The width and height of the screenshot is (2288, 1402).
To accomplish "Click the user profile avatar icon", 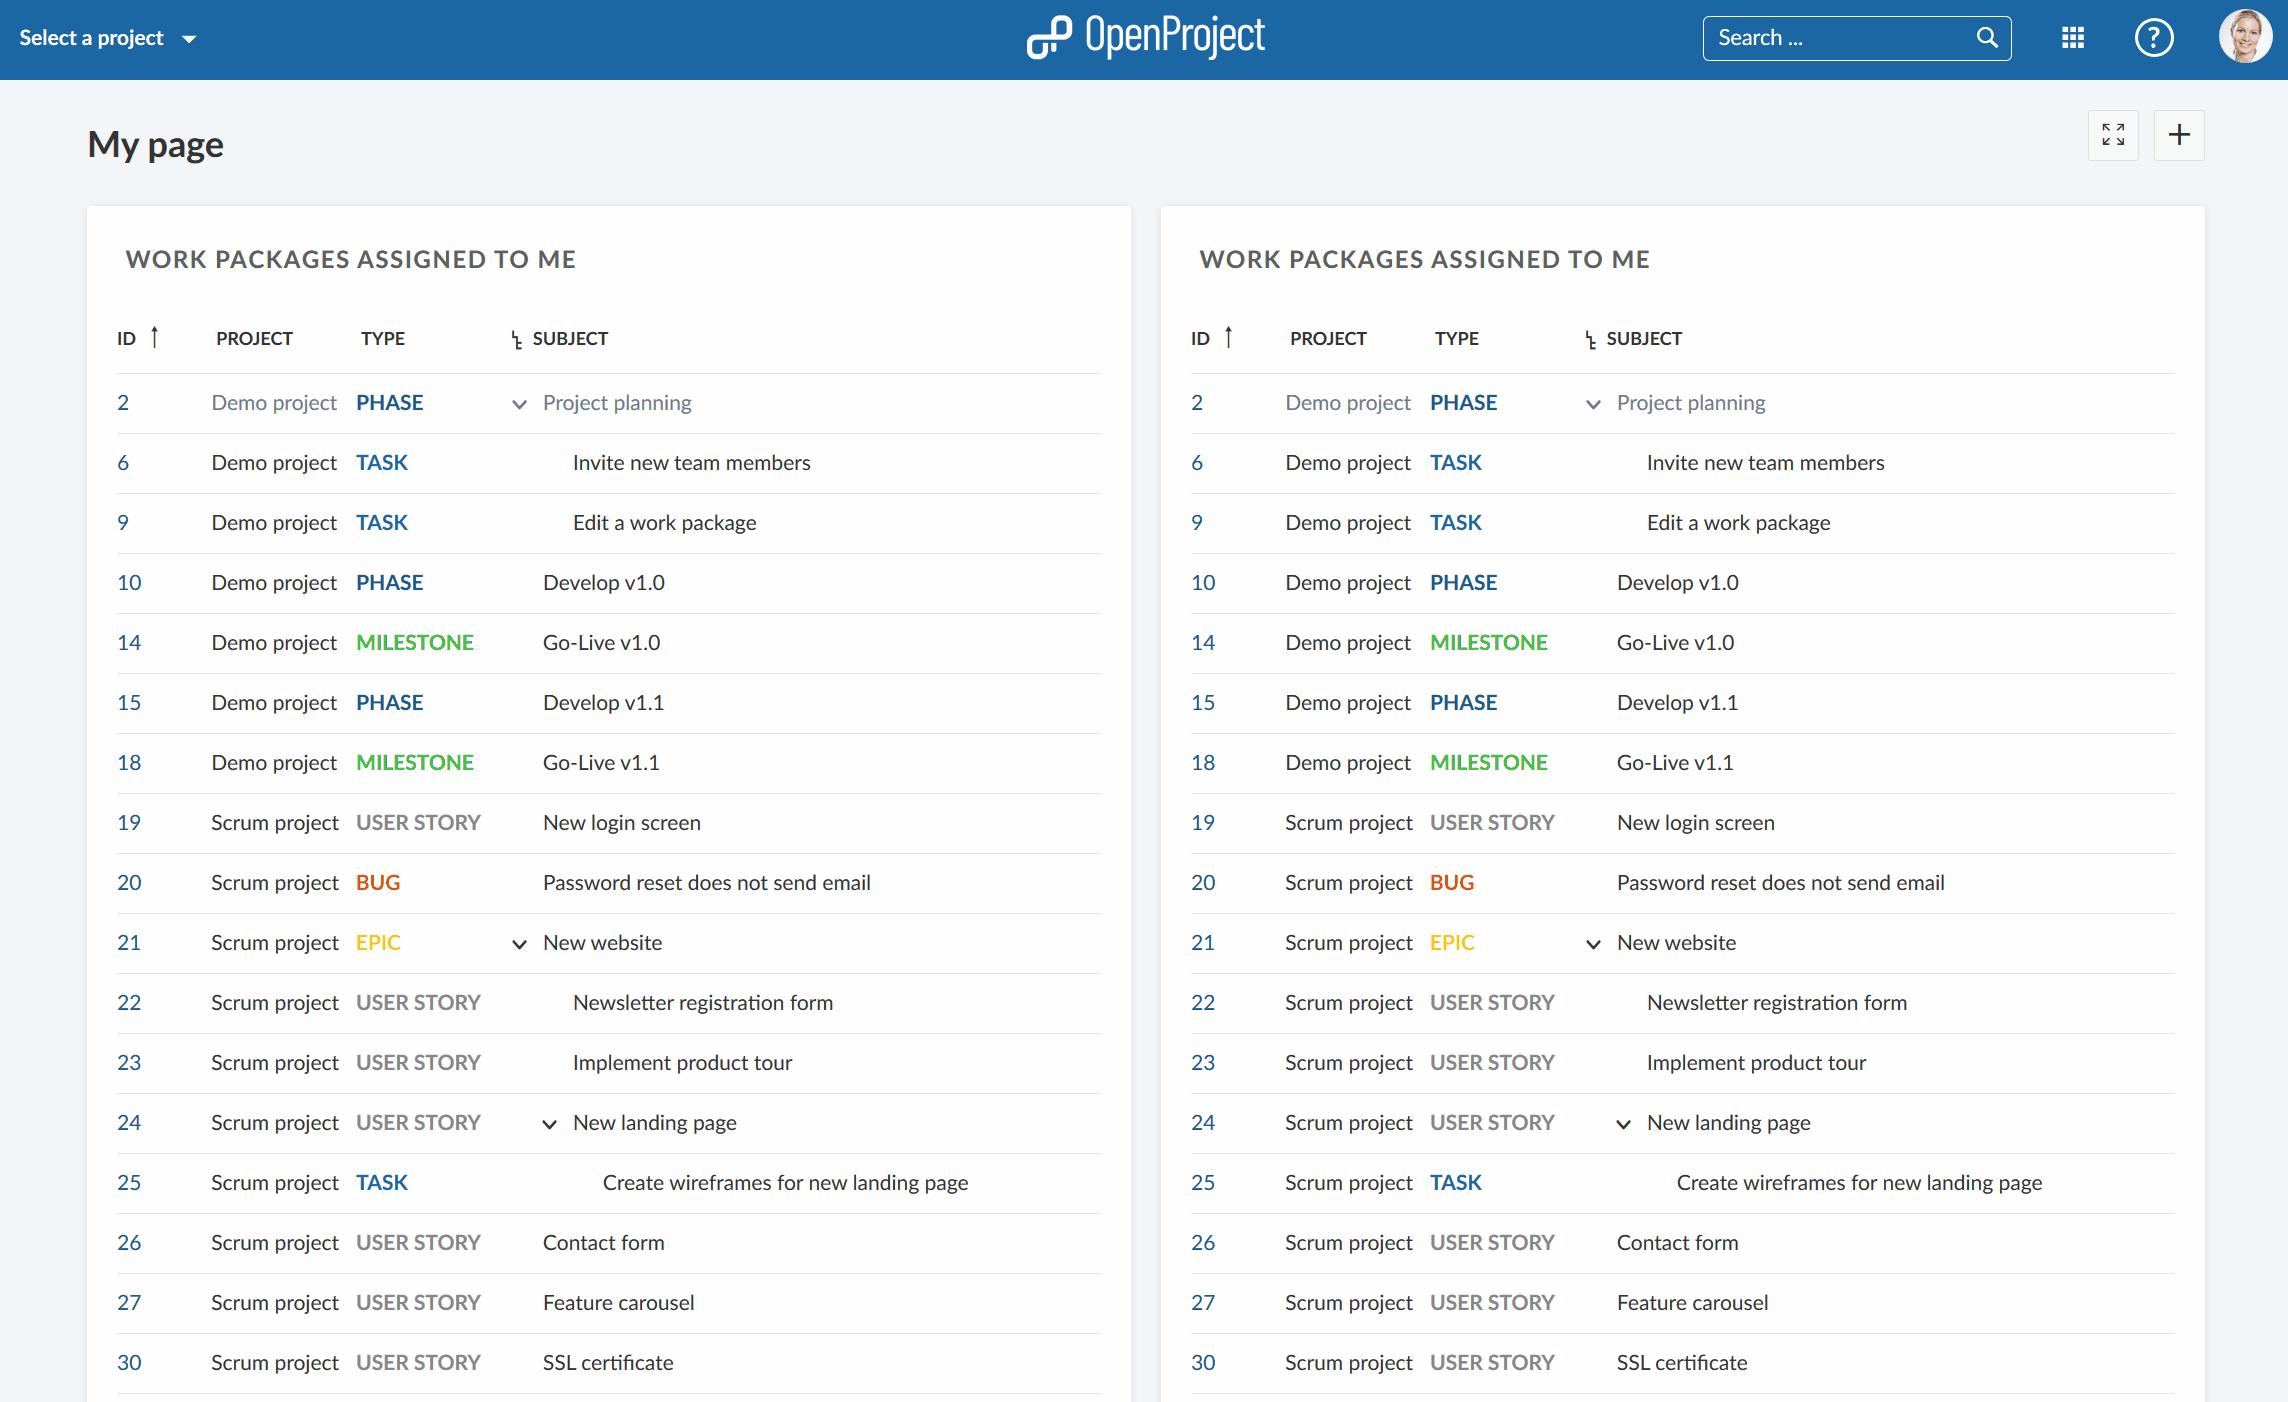I will (2246, 38).
